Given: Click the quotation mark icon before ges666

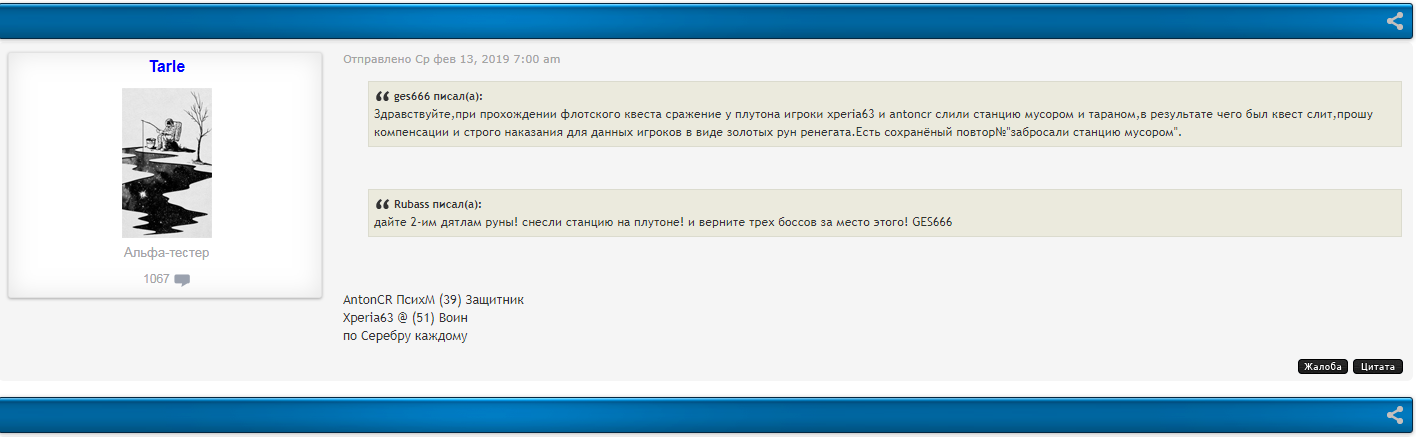Looking at the screenshot, I should point(382,97).
